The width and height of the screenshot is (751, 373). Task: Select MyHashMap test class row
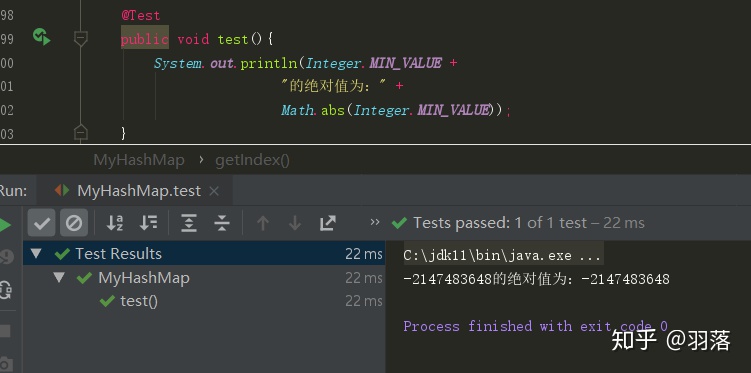[204, 277]
